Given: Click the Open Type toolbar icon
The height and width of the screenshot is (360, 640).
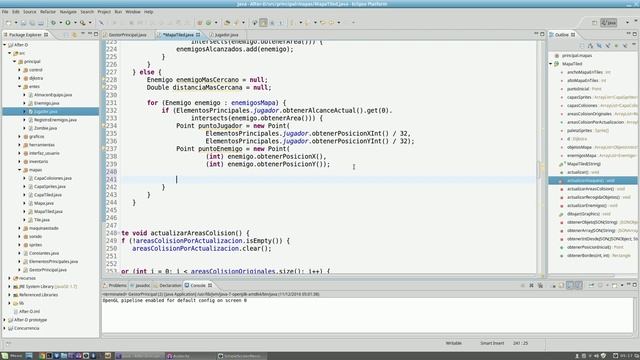Looking at the screenshot, I should pos(227,23).
